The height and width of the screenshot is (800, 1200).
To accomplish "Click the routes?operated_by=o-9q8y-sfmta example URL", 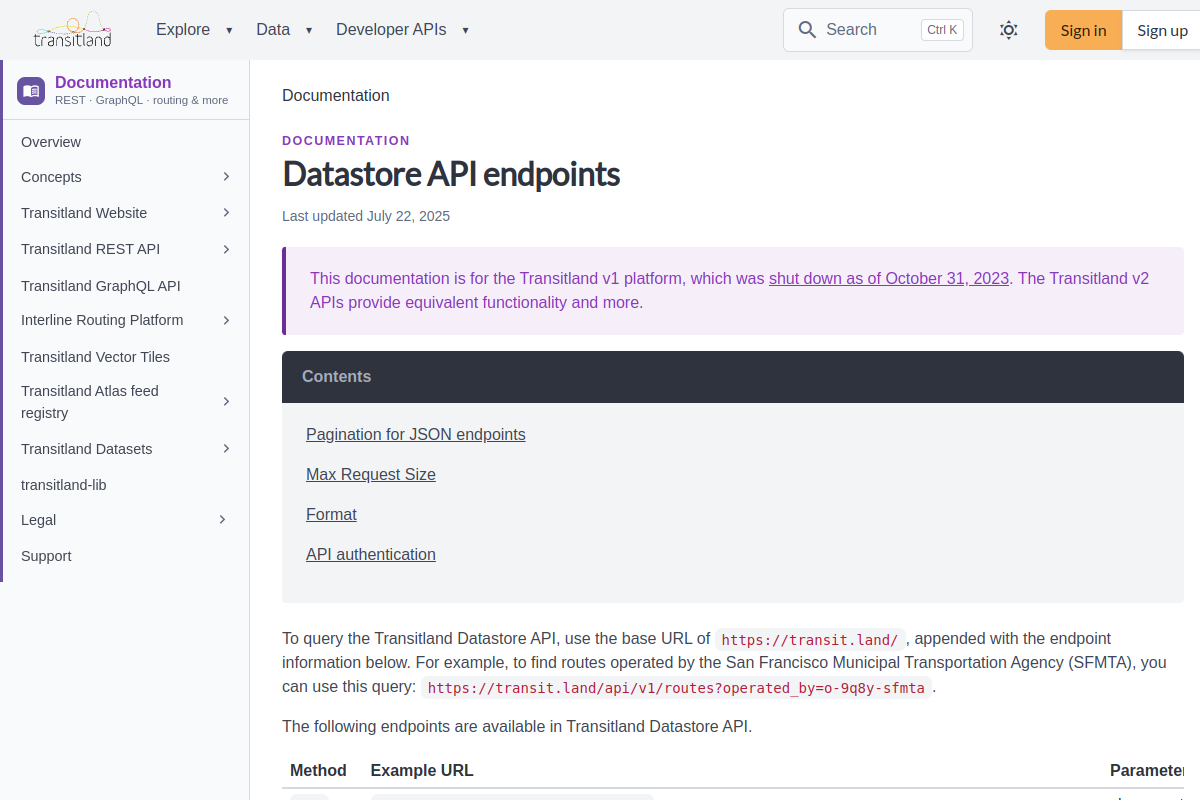I will point(676,688).
